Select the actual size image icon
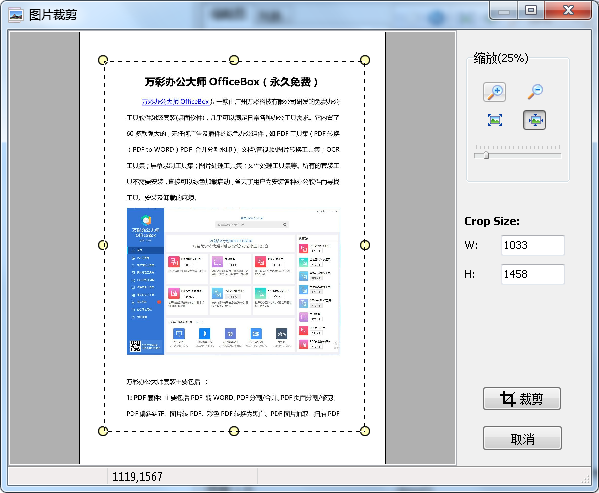Image resolution: width=599 pixels, height=493 pixels. coord(495,120)
